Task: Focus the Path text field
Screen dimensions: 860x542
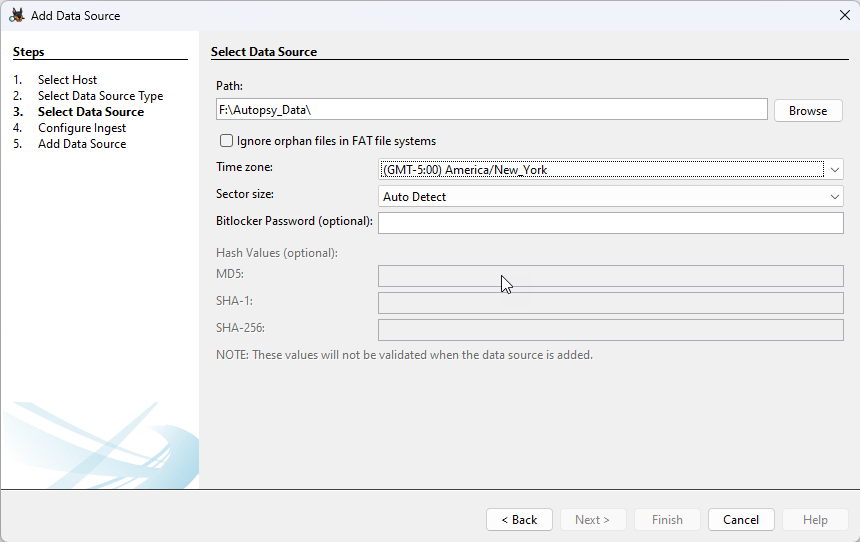Action: point(491,110)
